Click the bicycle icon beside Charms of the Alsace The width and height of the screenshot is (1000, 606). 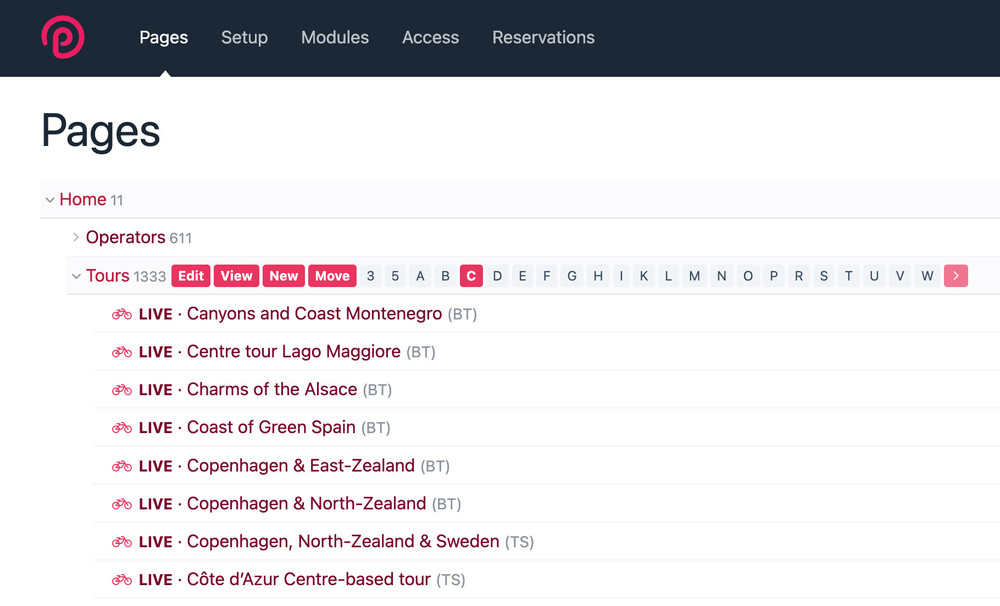pos(122,390)
